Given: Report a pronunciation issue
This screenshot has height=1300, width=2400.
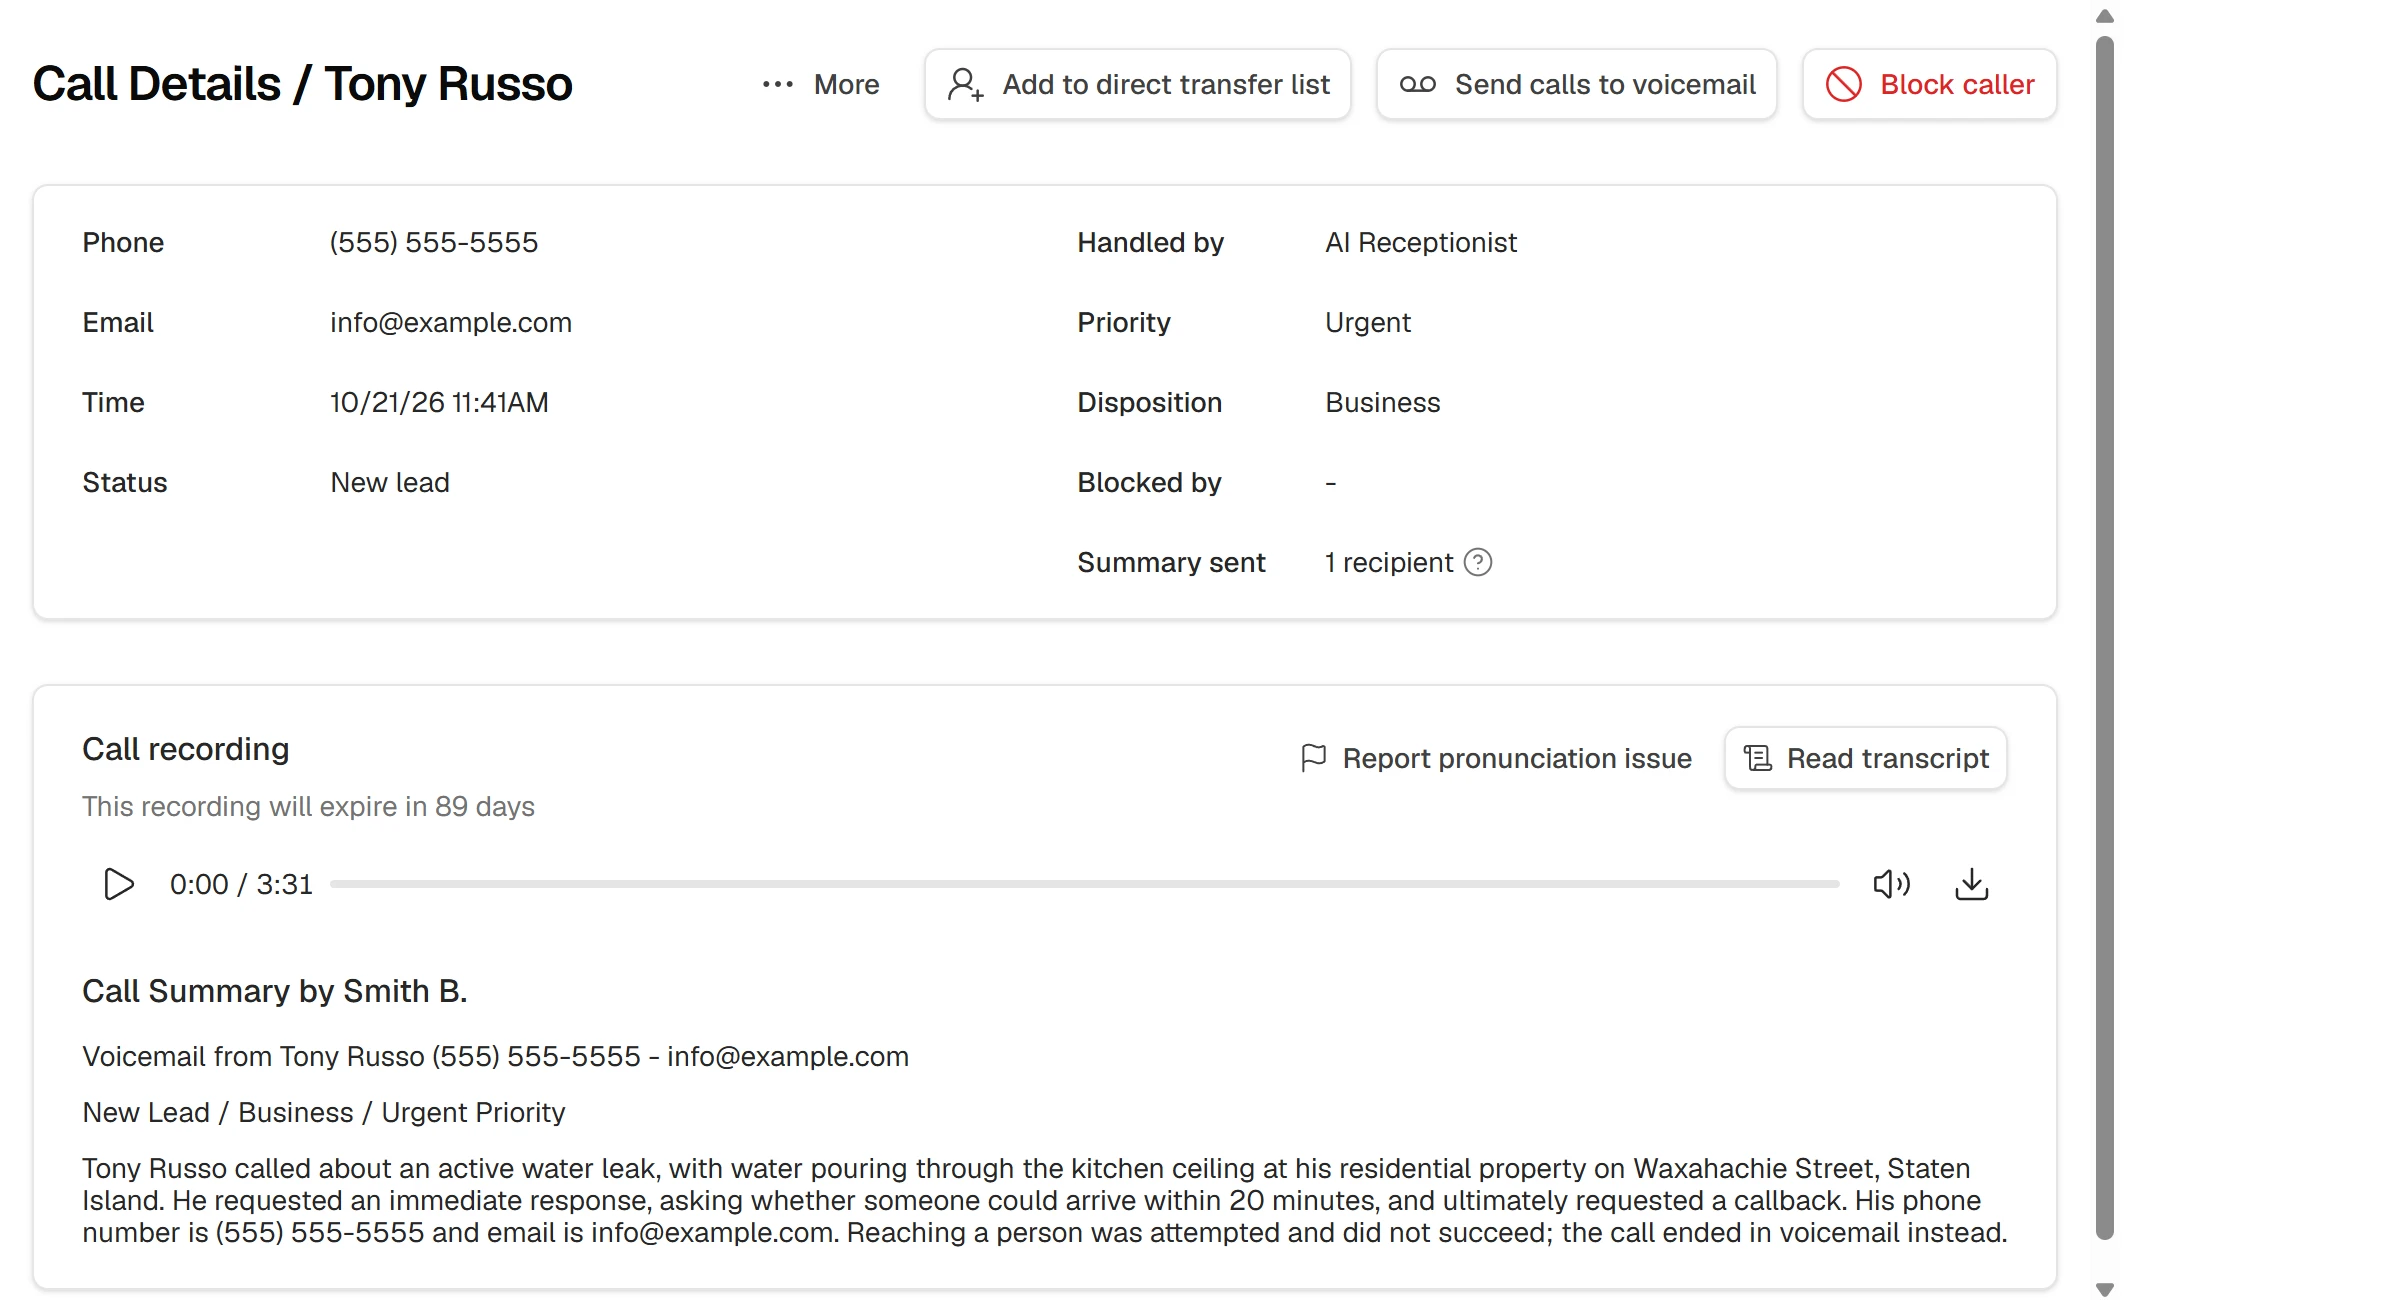Looking at the screenshot, I should 1496,758.
